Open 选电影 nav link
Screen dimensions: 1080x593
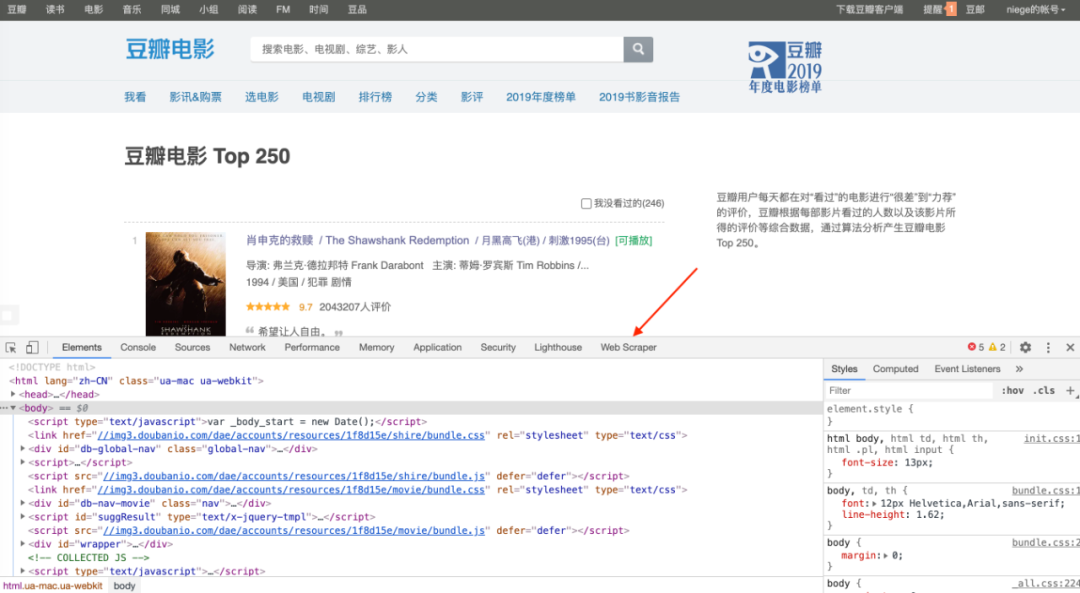click(x=262, y=97)
